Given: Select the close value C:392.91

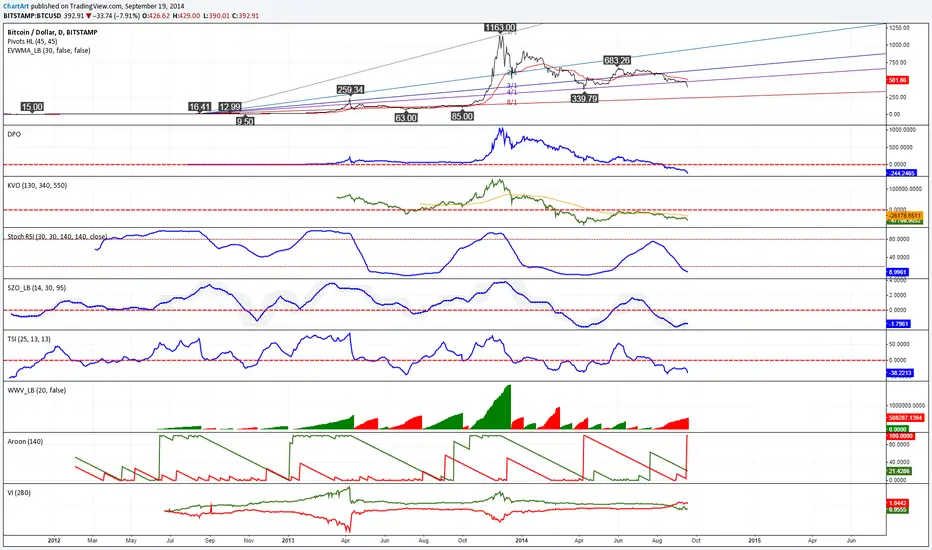Looking at the screenshot, I should pos(246,15).
